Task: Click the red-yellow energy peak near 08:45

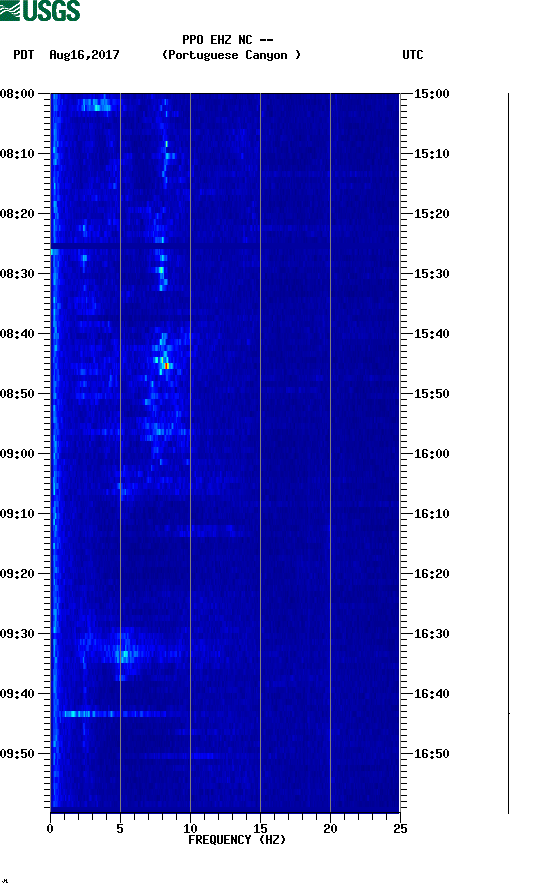Action: pyautogui.click(x=166, y=365)
